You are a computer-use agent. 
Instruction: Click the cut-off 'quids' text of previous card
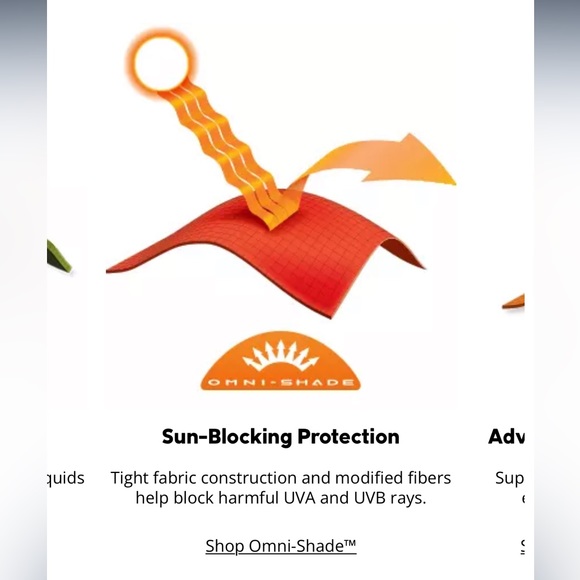(66, 478)
